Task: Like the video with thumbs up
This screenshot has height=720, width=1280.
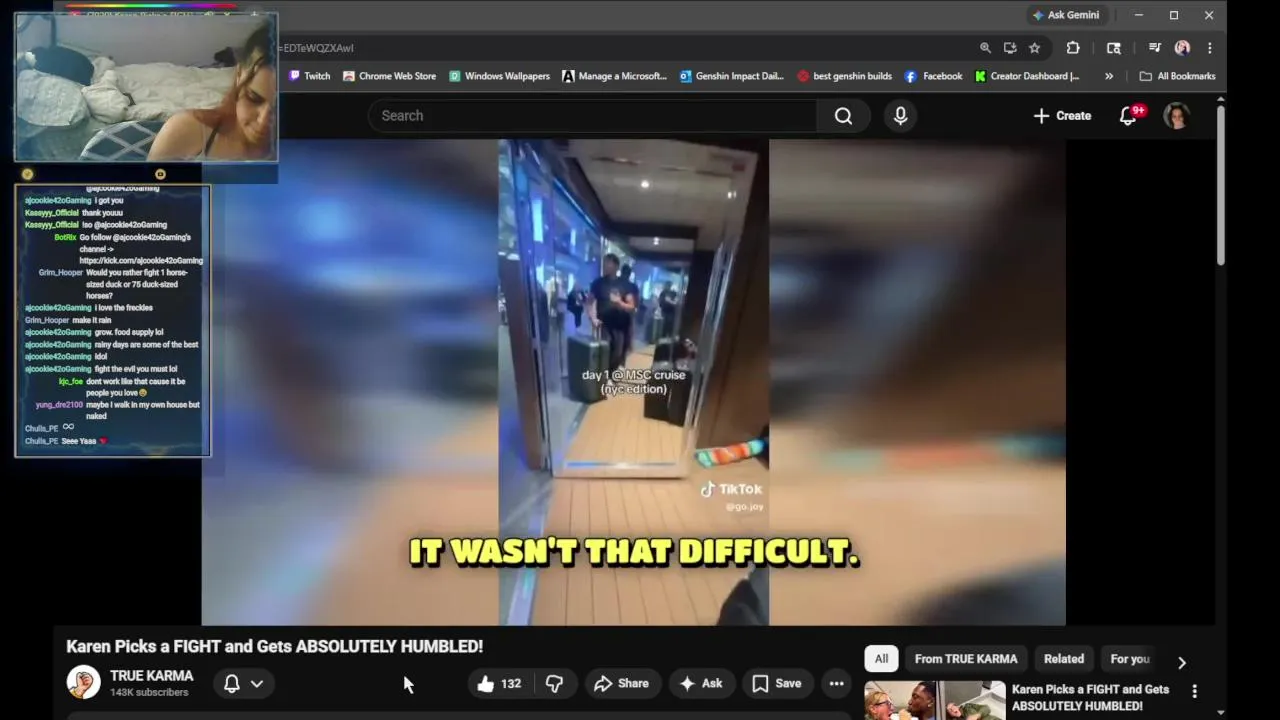Action: pyautogui.click(x=501, y=684)
